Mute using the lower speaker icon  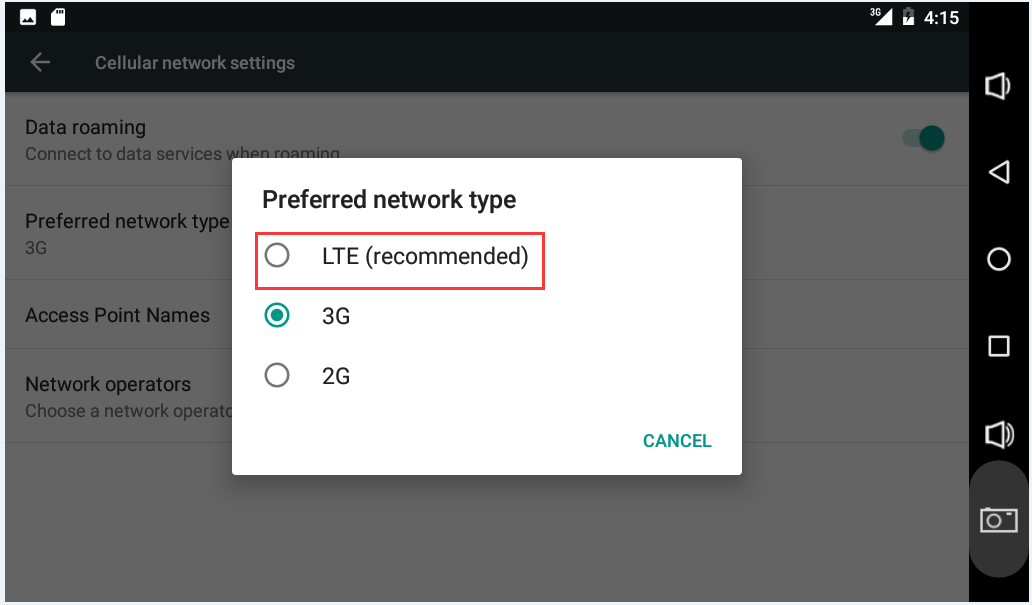point(997,433)
